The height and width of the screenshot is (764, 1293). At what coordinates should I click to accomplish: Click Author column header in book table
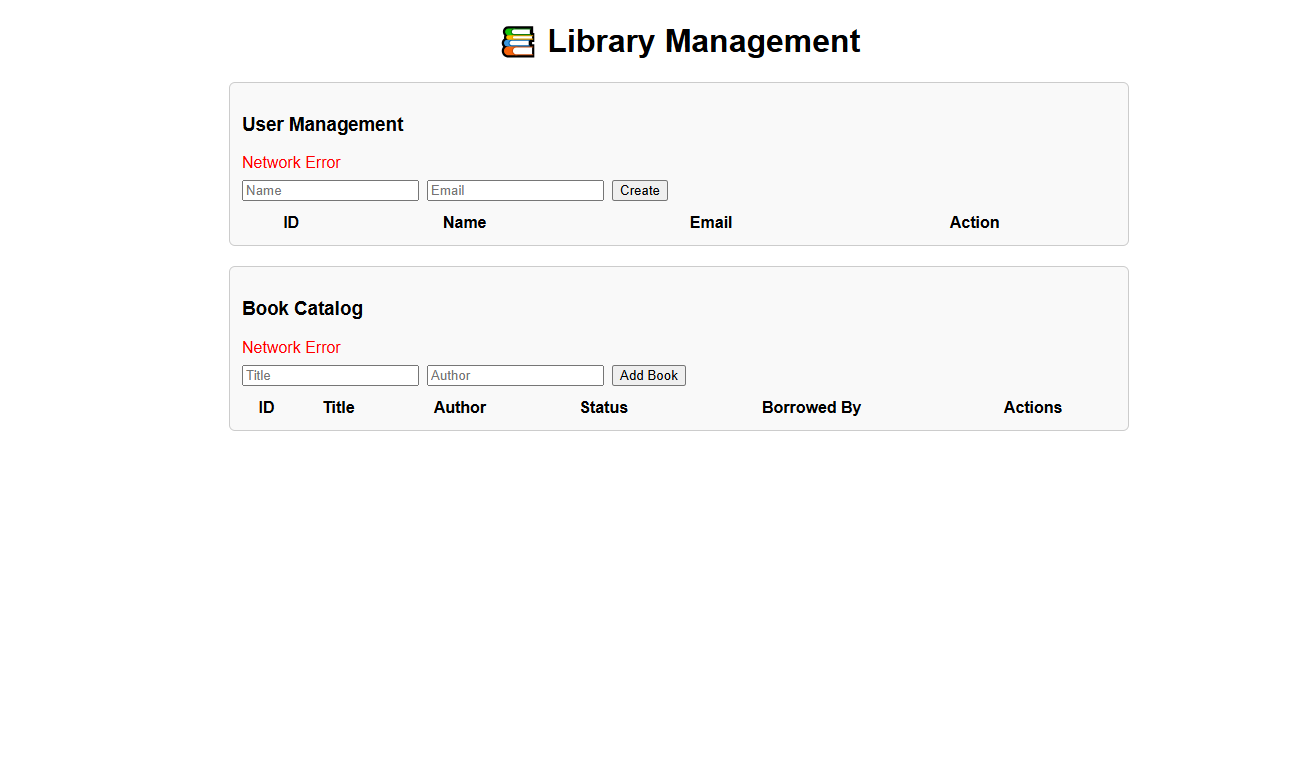pyautogui.click(x=460, y=408)
